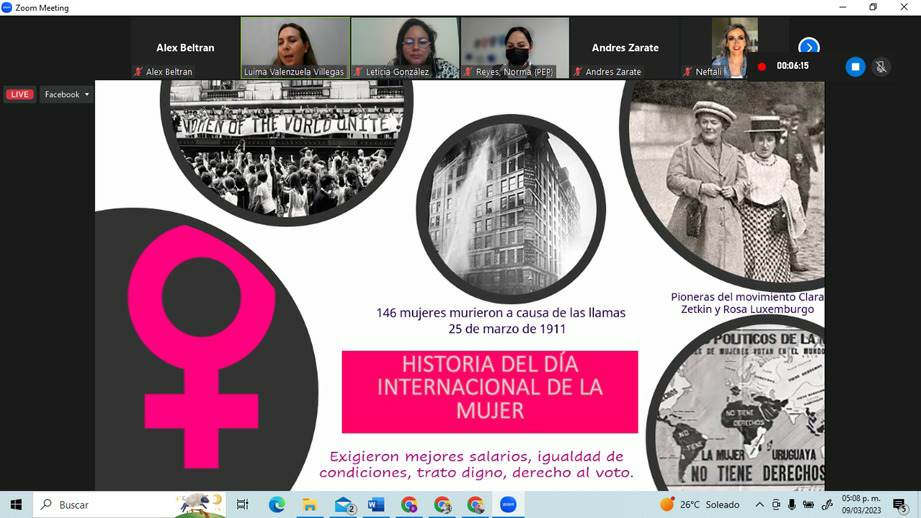Click the battery tray icon
The image size is (921, 518).
coord(808,504)
